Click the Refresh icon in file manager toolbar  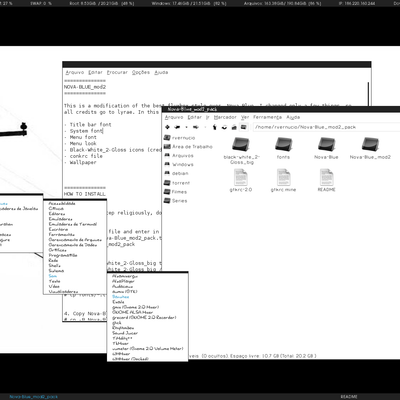[224, 127]
